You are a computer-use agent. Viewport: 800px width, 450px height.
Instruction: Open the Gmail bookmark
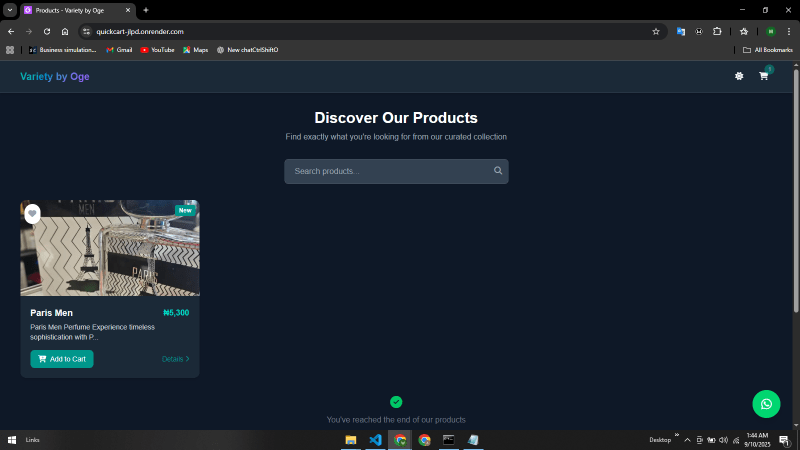pyautogui.click(x=119, y=50)
